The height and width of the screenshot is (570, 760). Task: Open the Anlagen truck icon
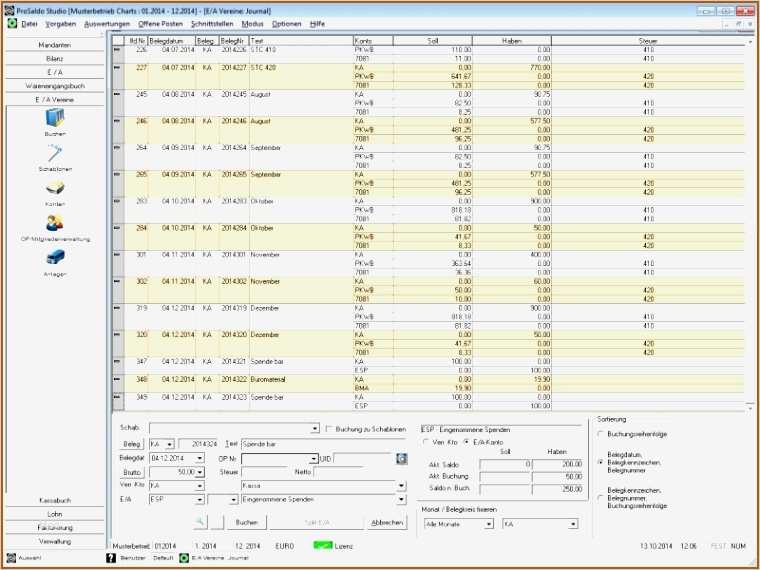(x=55, y=257)
